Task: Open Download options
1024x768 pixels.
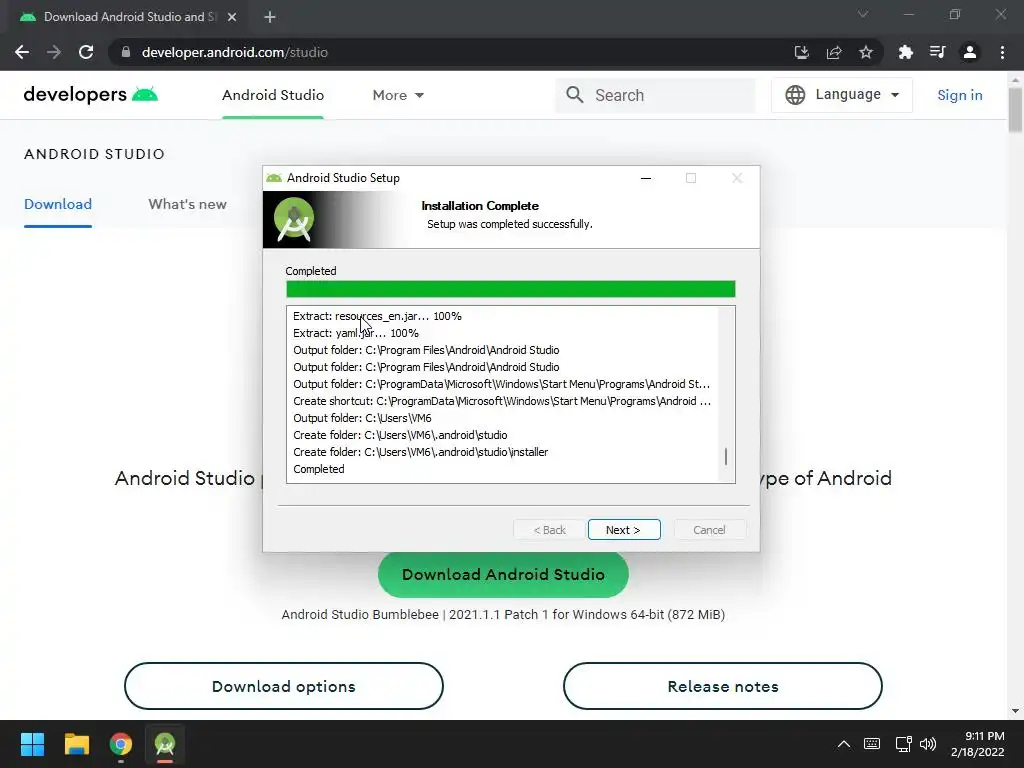Action: (283, 686)
